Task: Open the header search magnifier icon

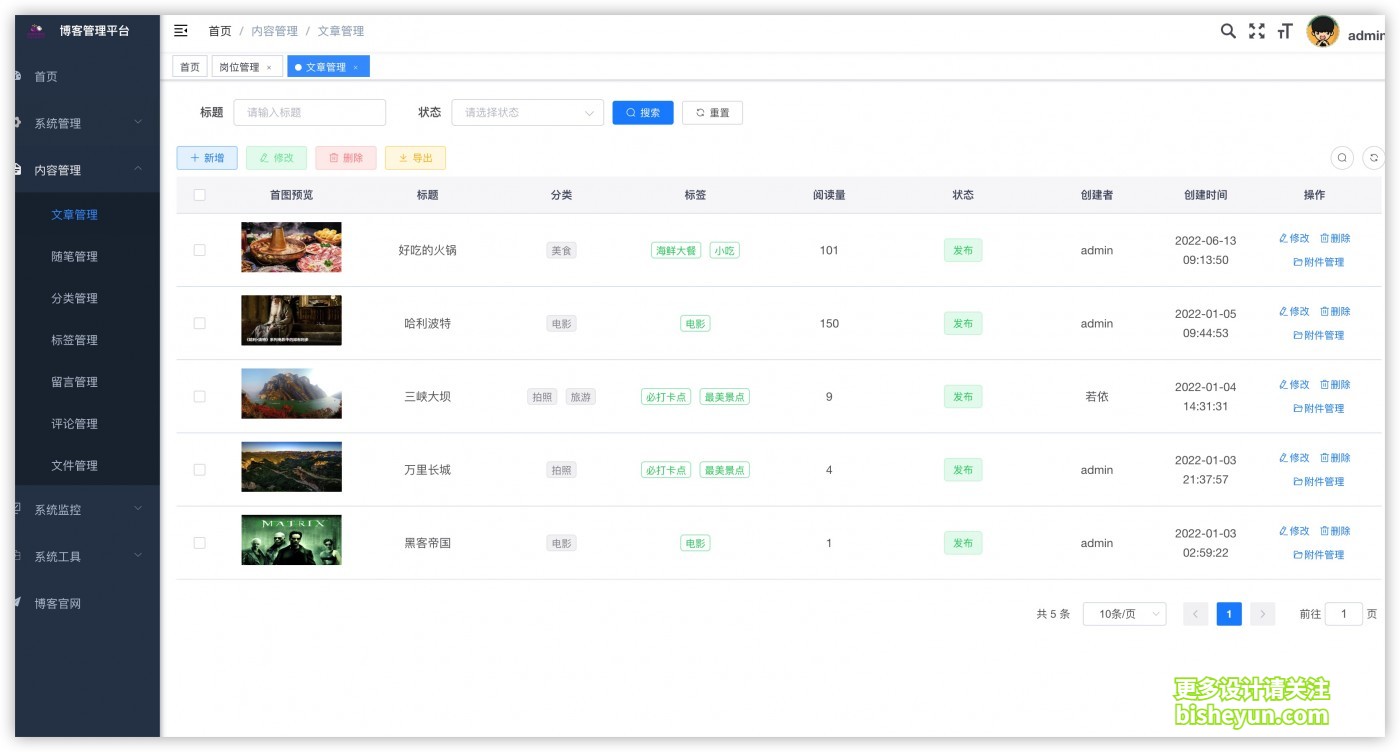Action: (1228, 31)
